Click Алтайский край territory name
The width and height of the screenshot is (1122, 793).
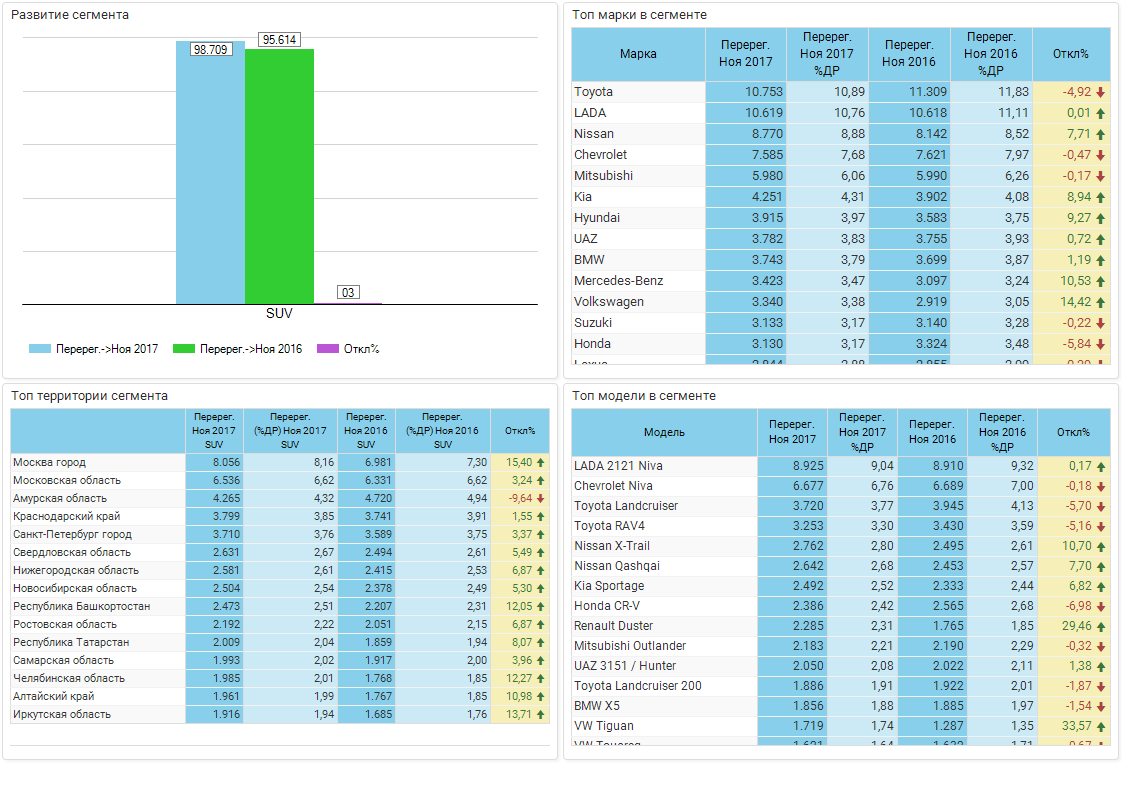[54, 696]
